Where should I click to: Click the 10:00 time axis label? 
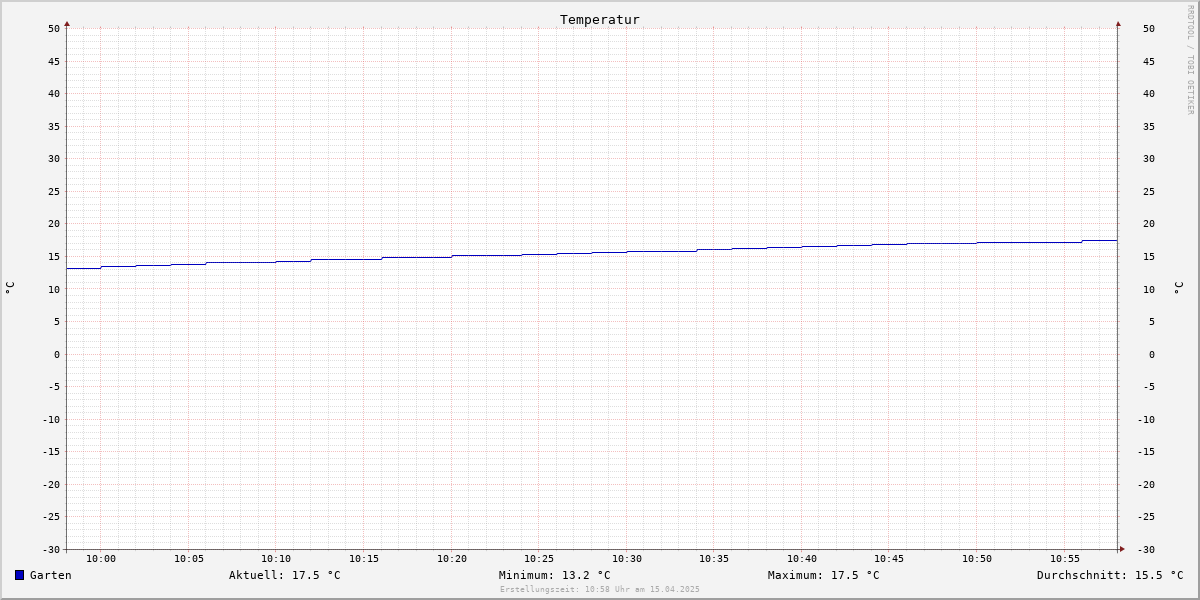click(101, 559)
